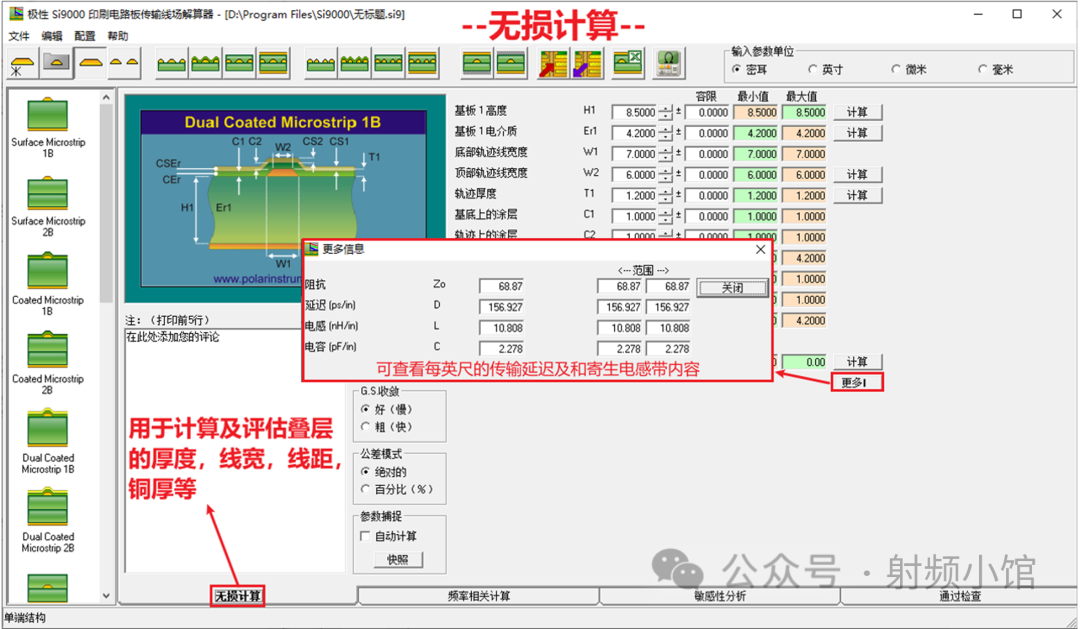Viewport: 1080px width, 629px height.
Task: Enable the 自动计算 checkbox
Action: 366,537
